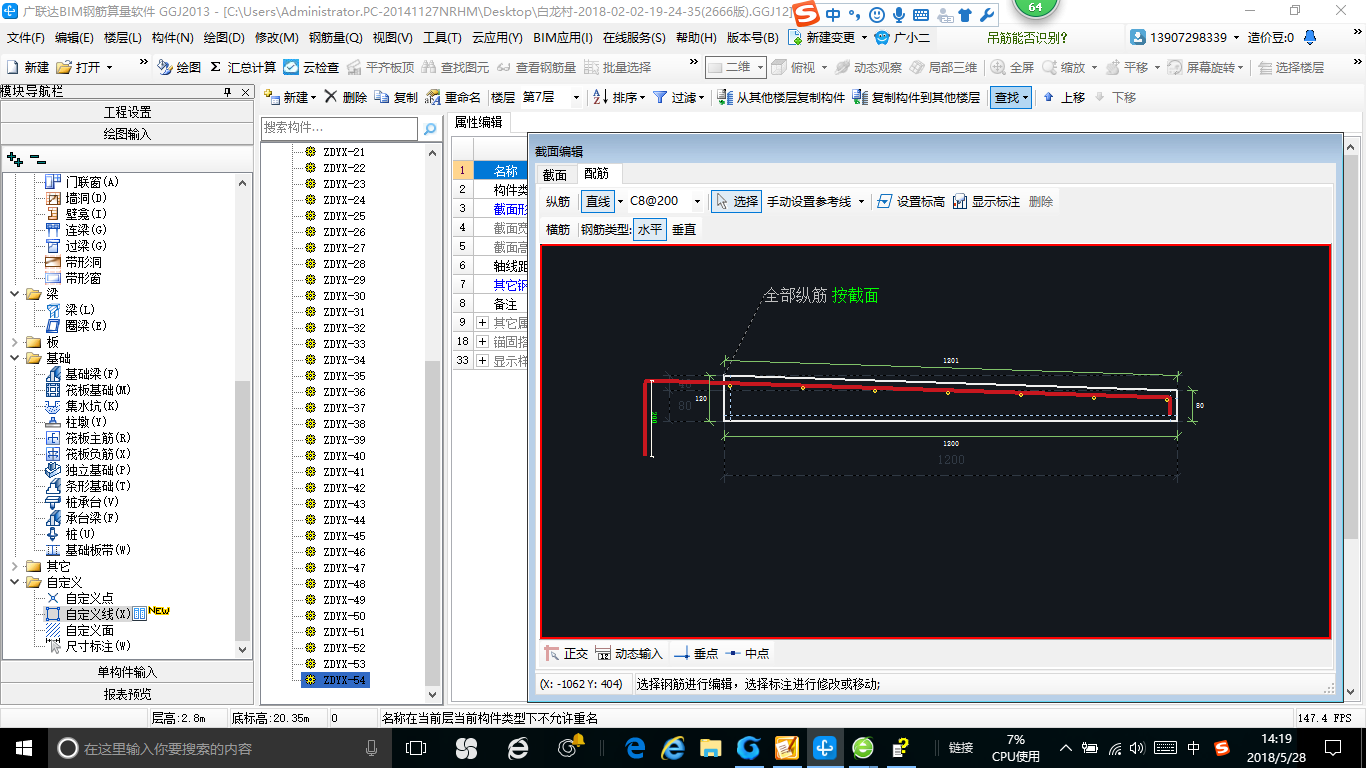The width and height of the screenshot is (1366, 768).
Task: Open the C8@200 rebar dropdown
Action: pyautogui.click(x=698, y=201)
